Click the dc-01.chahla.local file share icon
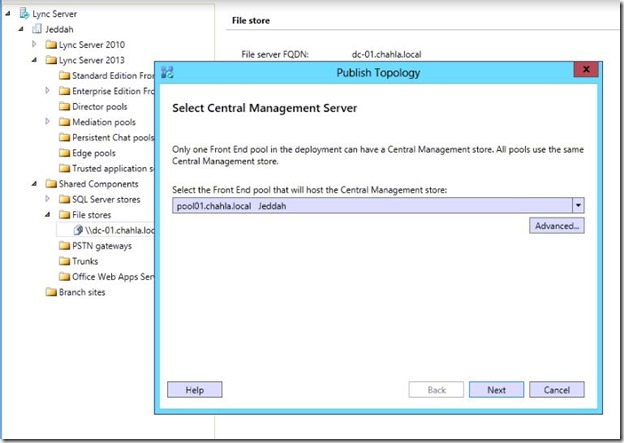The image size is (624, 443). coord(78,230)
